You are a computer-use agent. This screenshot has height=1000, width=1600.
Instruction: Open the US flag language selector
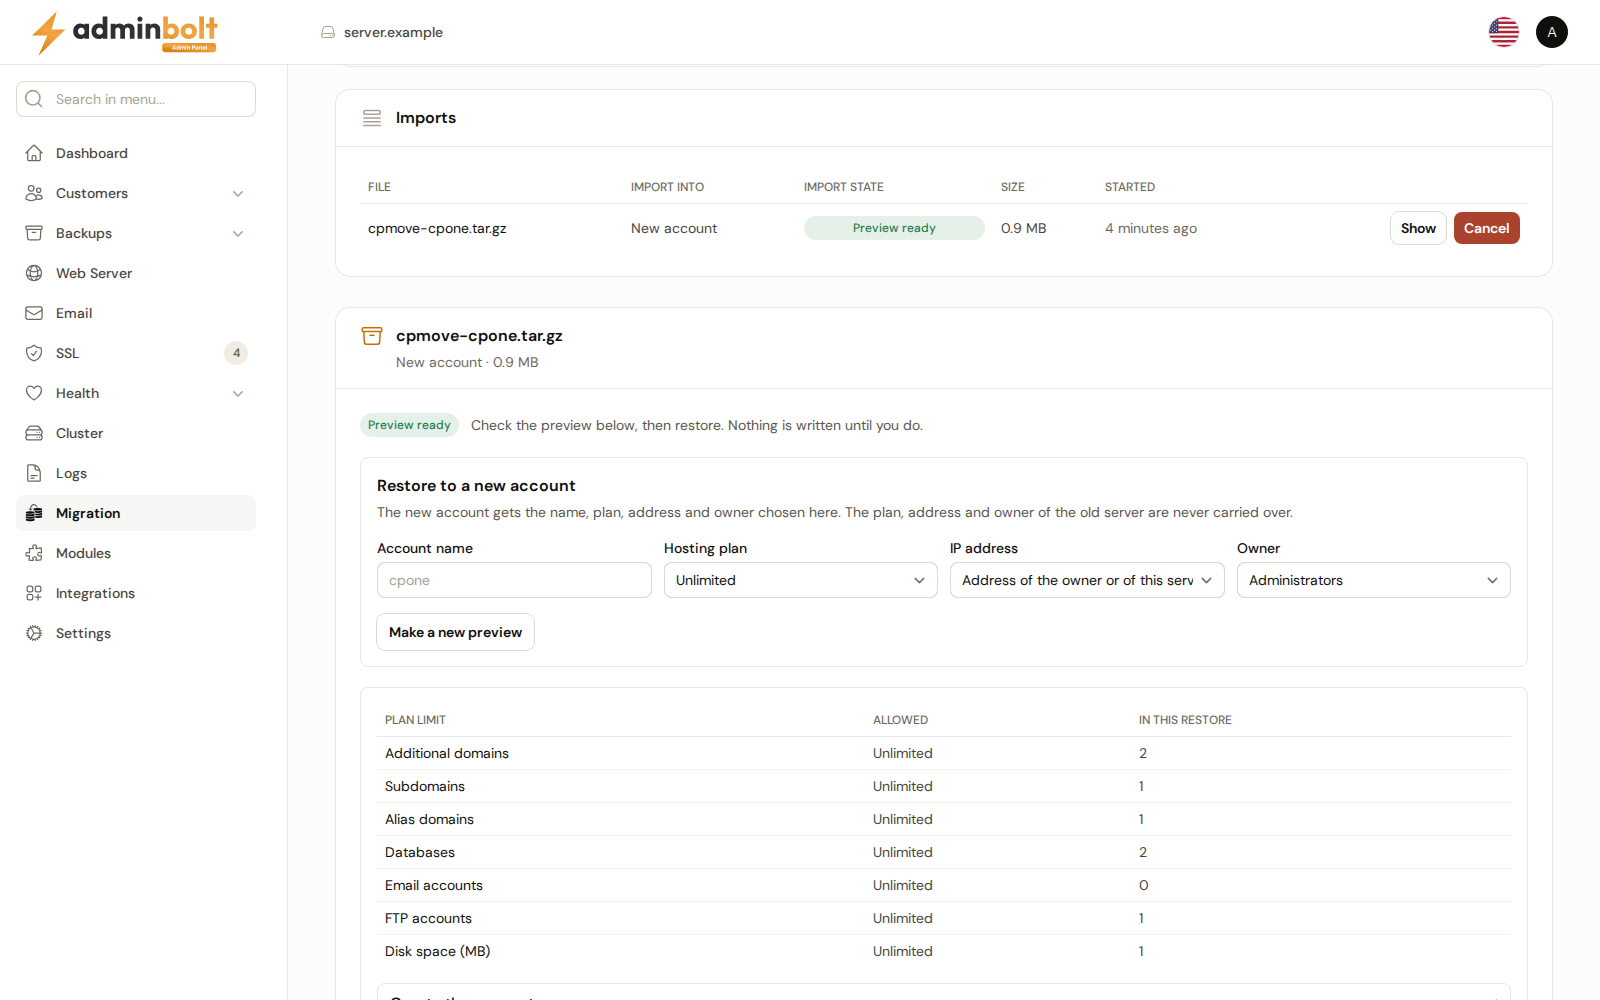click(x=1503, y=32)
